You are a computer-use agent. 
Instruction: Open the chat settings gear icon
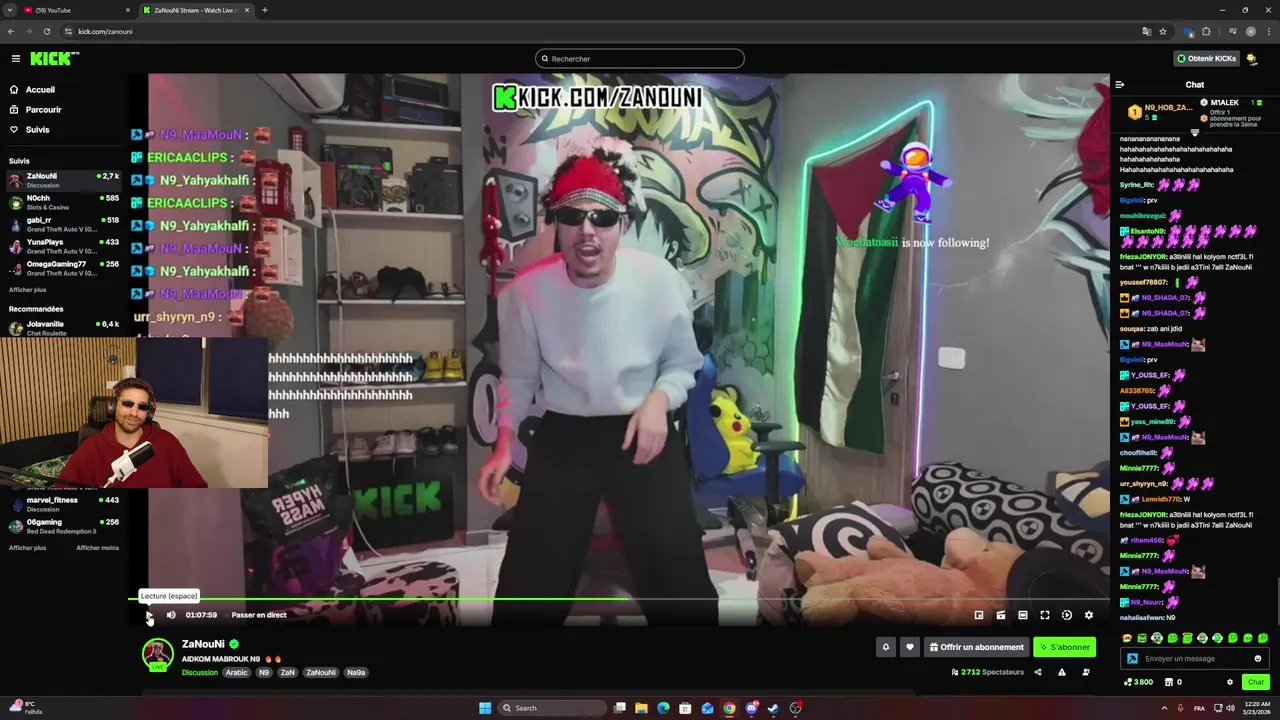pyautogui.click(x=1230, y=682)
